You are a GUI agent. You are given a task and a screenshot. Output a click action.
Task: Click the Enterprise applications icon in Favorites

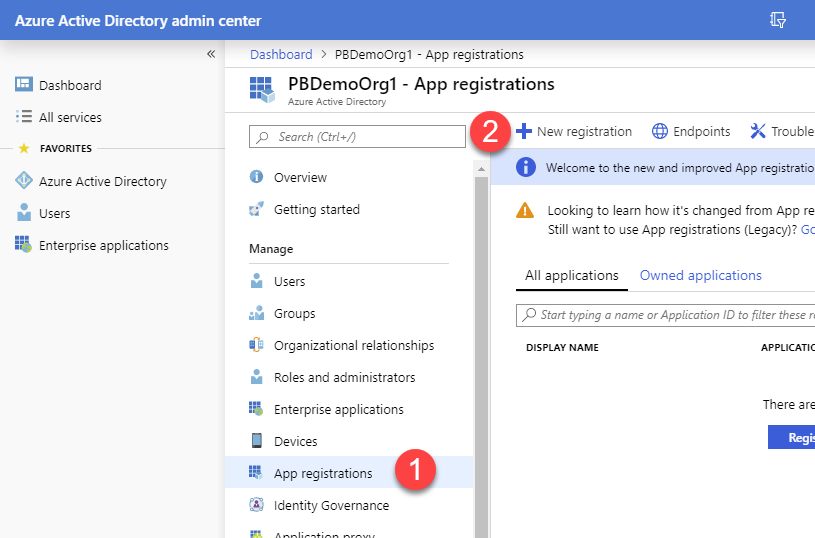(23, 244)
